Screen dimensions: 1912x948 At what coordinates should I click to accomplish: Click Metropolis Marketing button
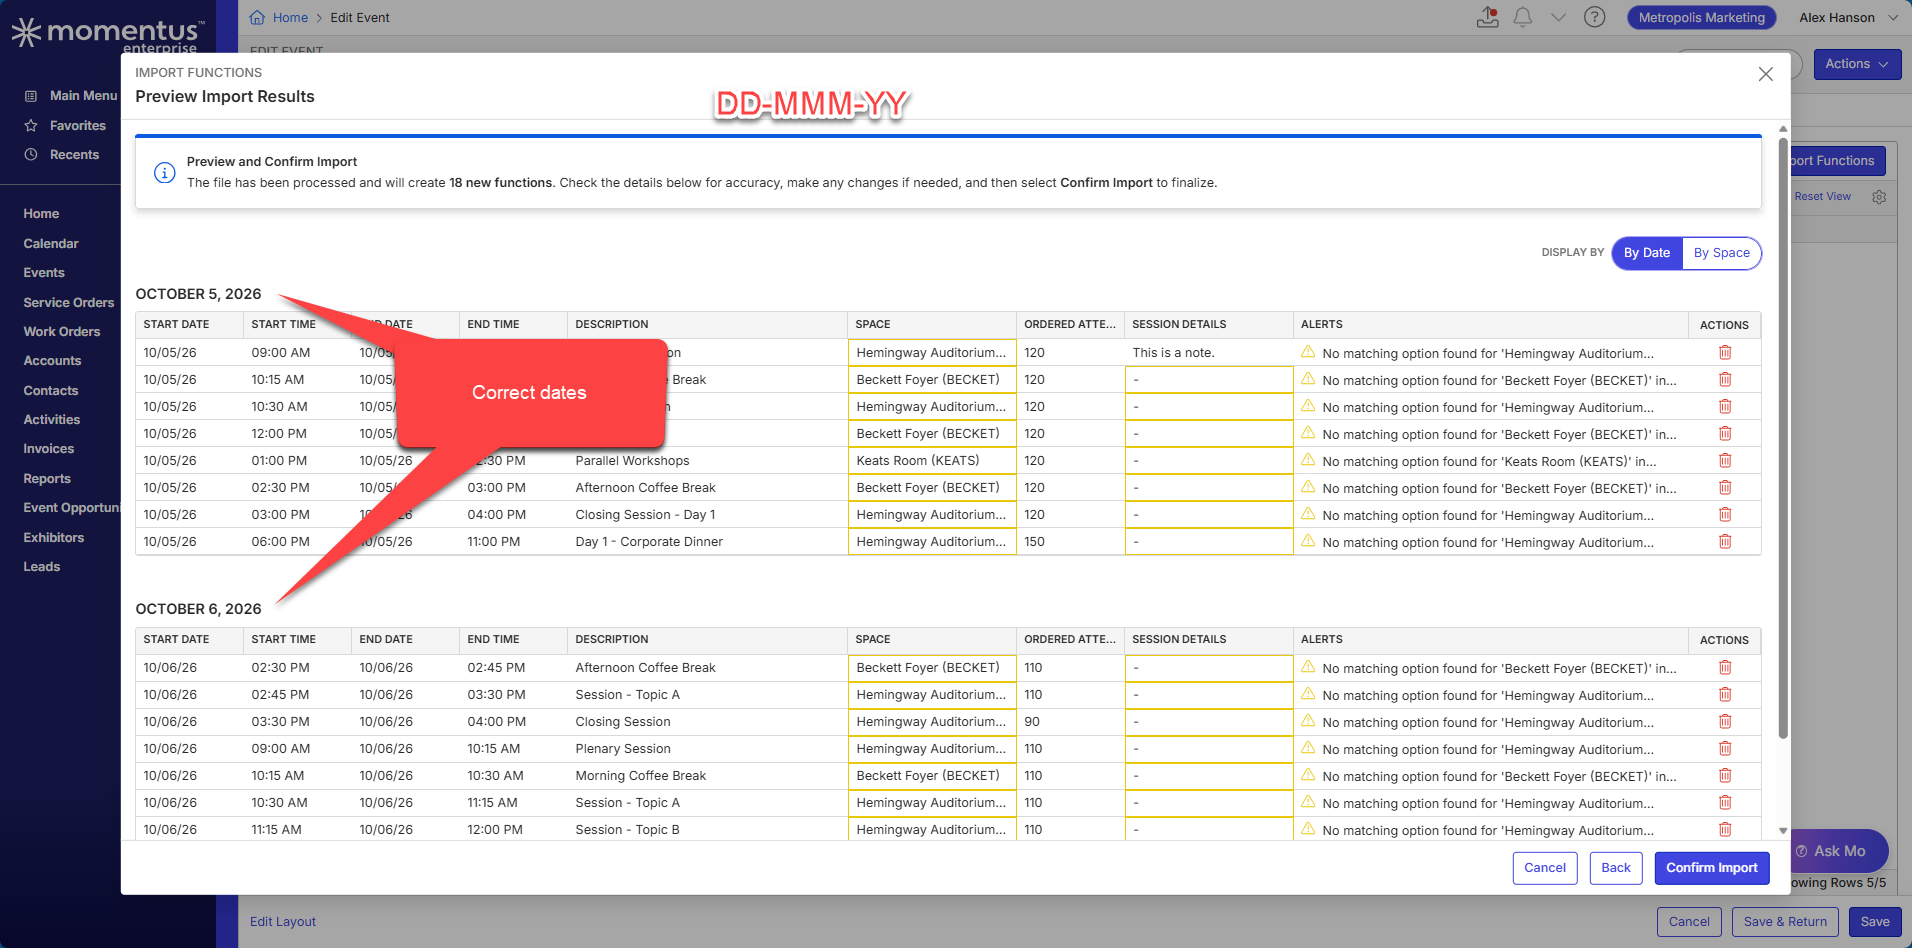pyautogui.click(x=1702, y=18)
